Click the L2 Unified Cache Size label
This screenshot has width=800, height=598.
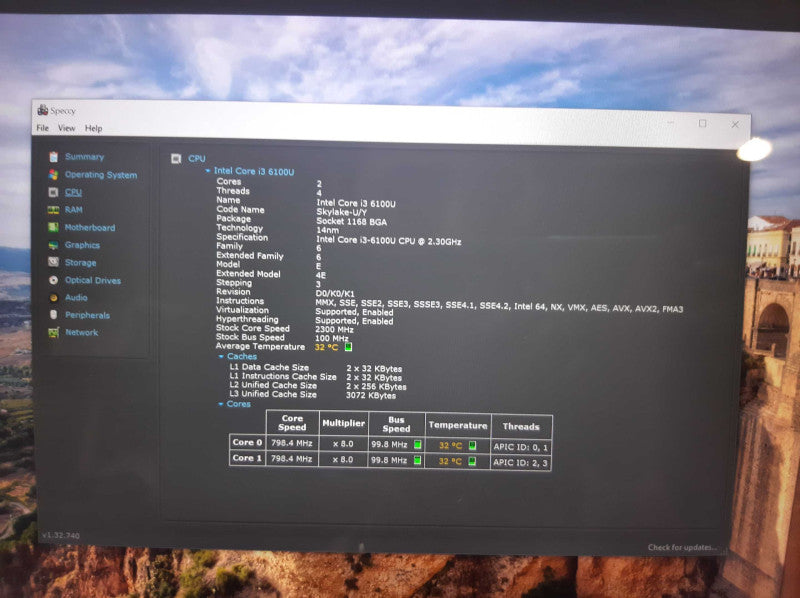point(273,385)
